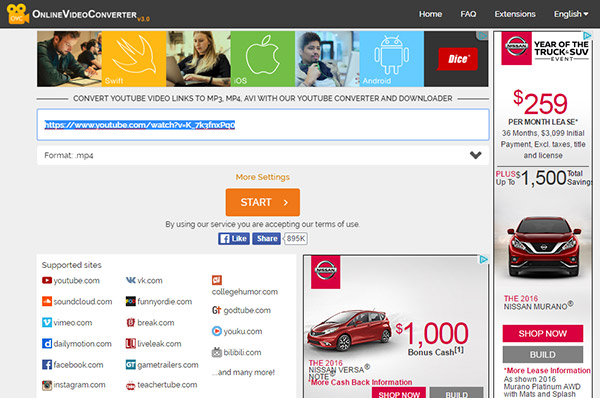Click the 'Supported sites' heading text
Viewport: 600px width, 398px height.
[72, 265]
